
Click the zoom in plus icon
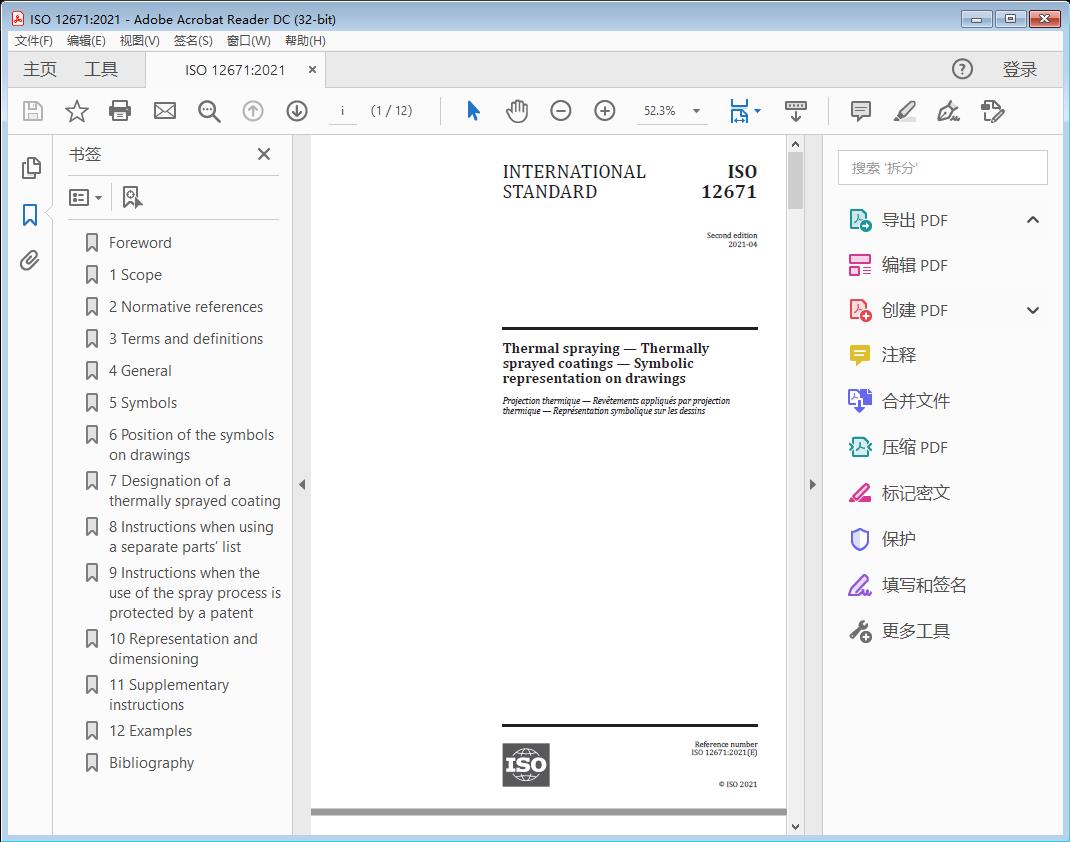tap(605, 111)
